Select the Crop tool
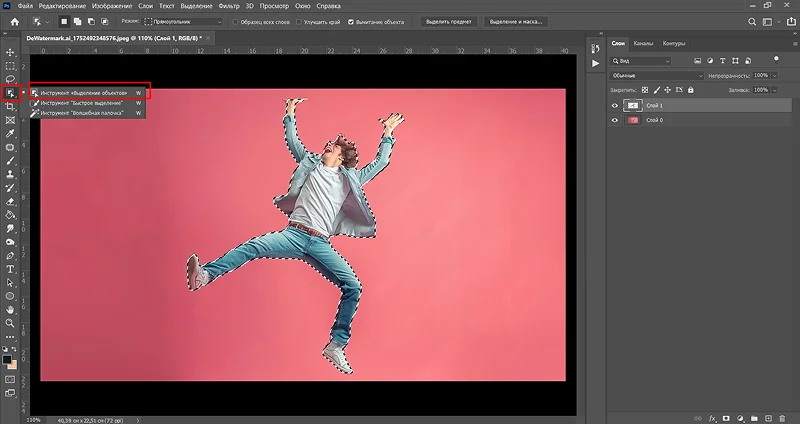Viewport: 800px width, 424px height. pos(10,107)
